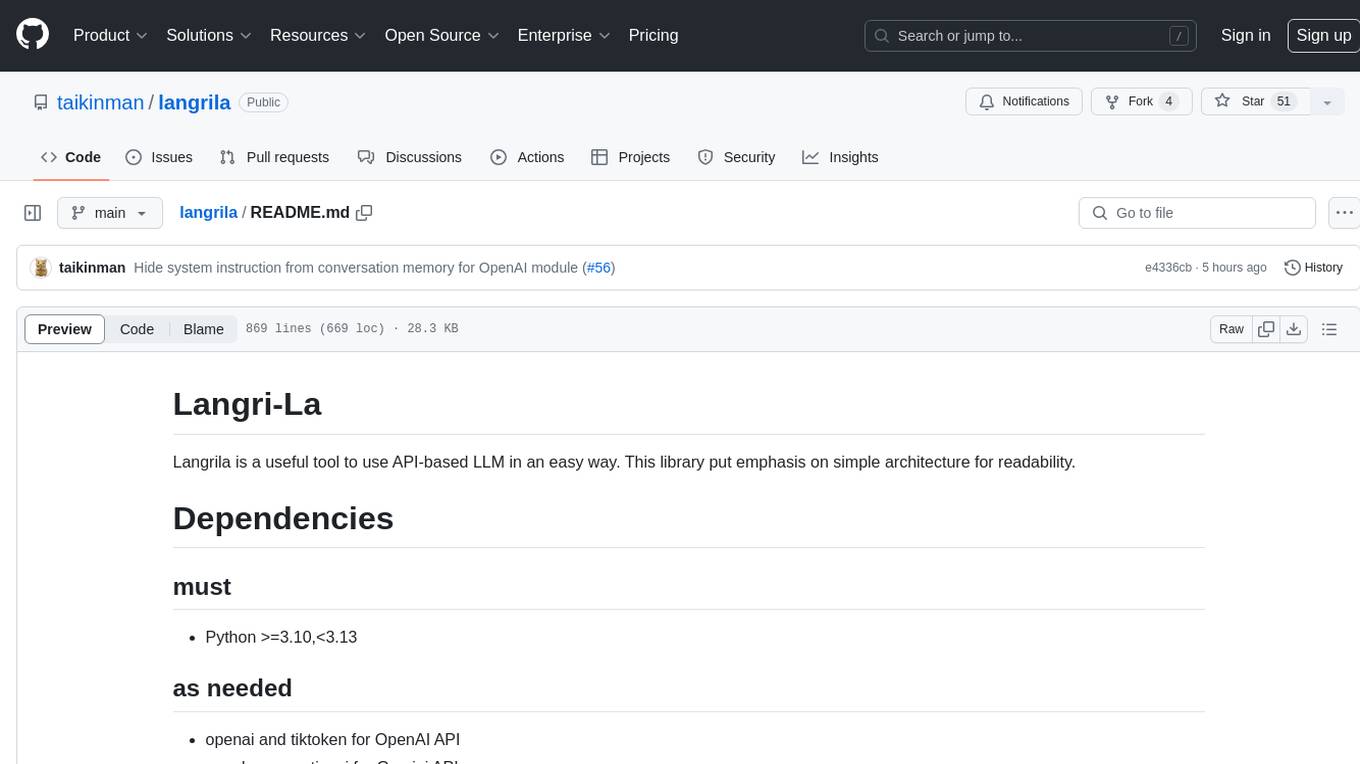Screen dimensions: 1360x764
Task: Open the taikinman user profile
Action: [x=100, y=102]
